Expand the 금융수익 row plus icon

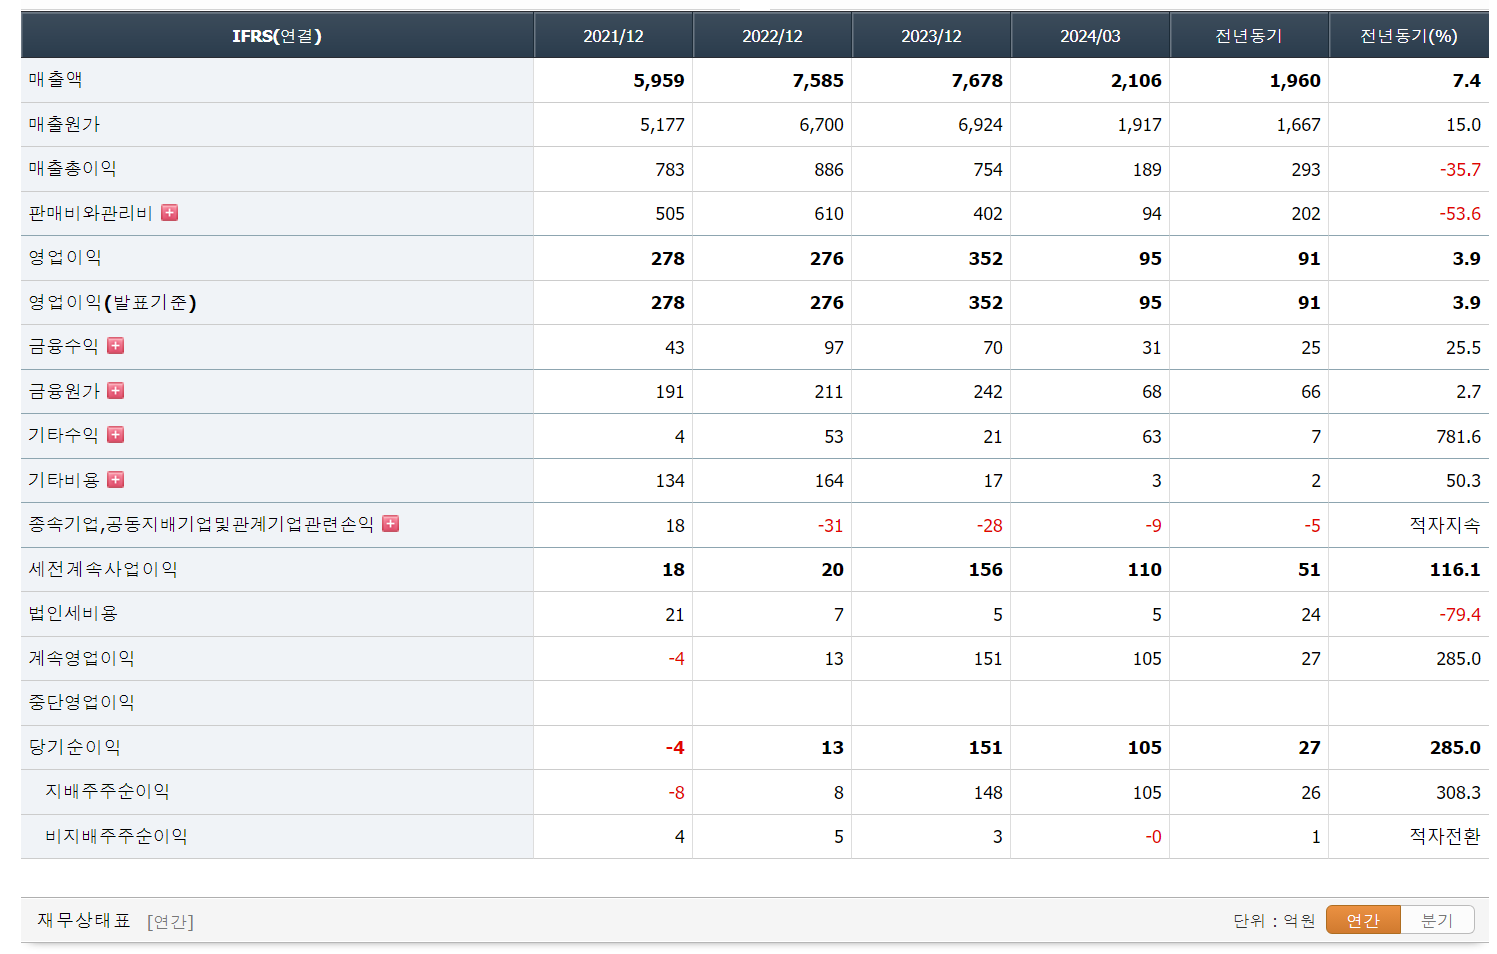(116, 346)
